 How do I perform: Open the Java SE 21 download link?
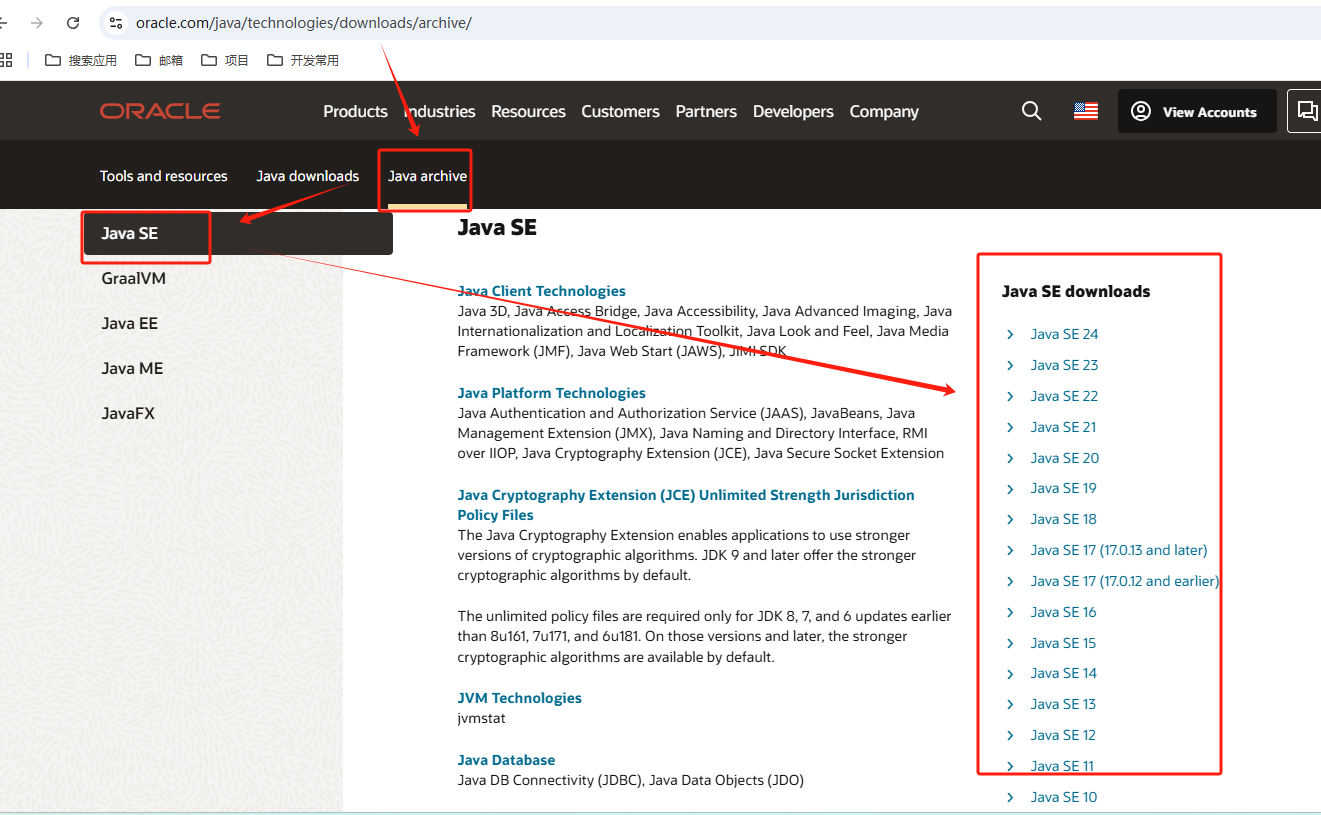1063,427
